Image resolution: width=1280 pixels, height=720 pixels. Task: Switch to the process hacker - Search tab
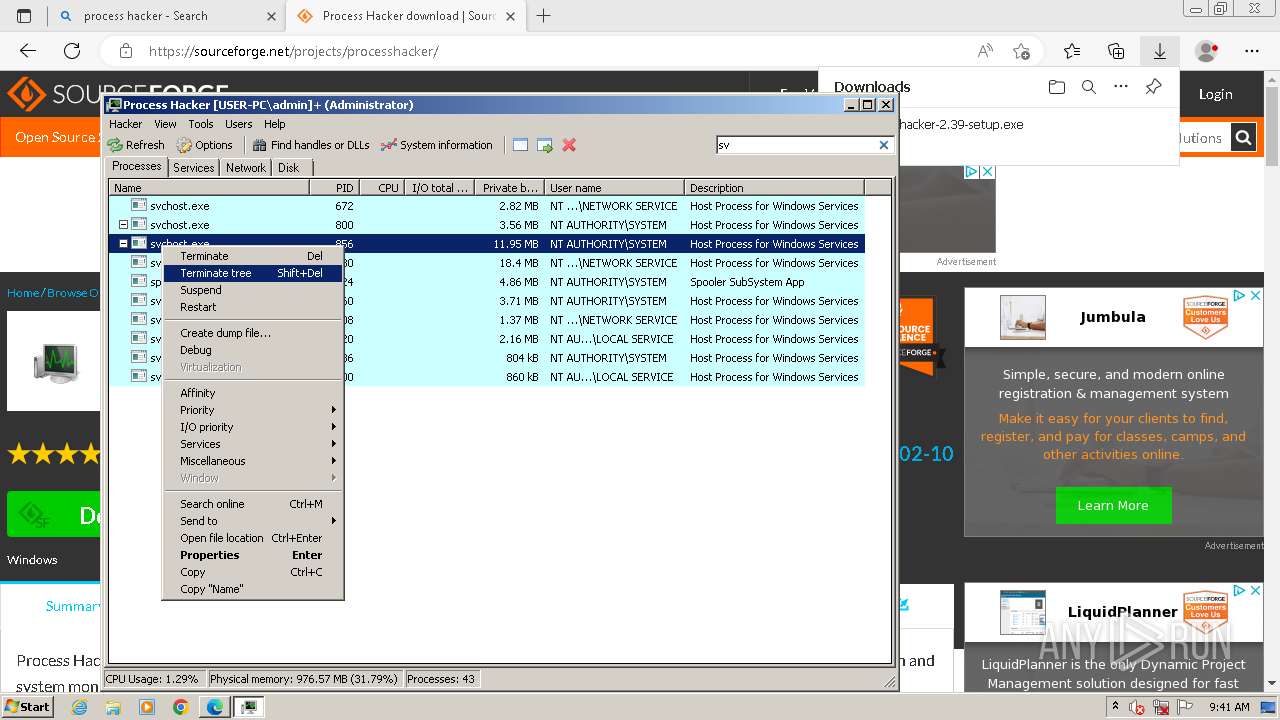(x=165, y=15)
